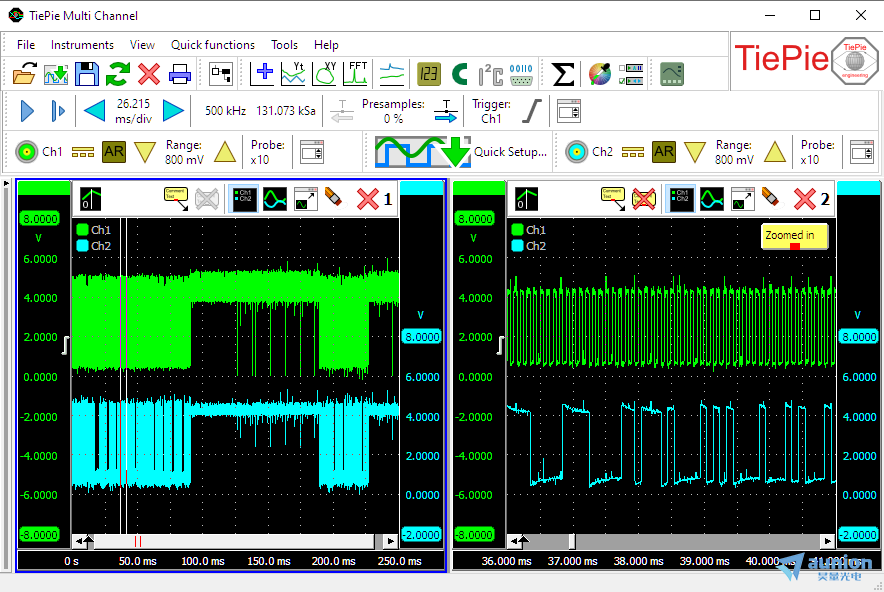884x592 pixels.
Task: Toggle the Ch1 channel enable button
Action: coord(27,152)
